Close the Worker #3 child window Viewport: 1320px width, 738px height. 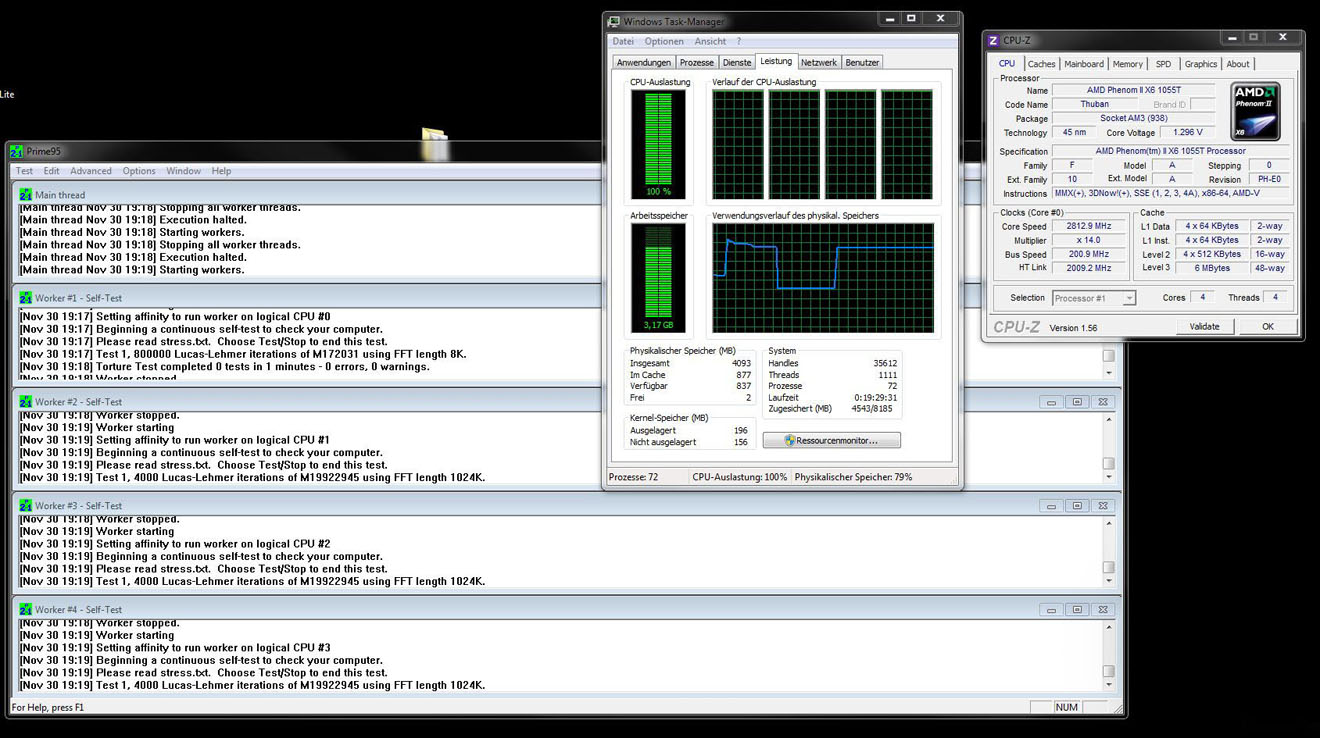coord(1103,506)
